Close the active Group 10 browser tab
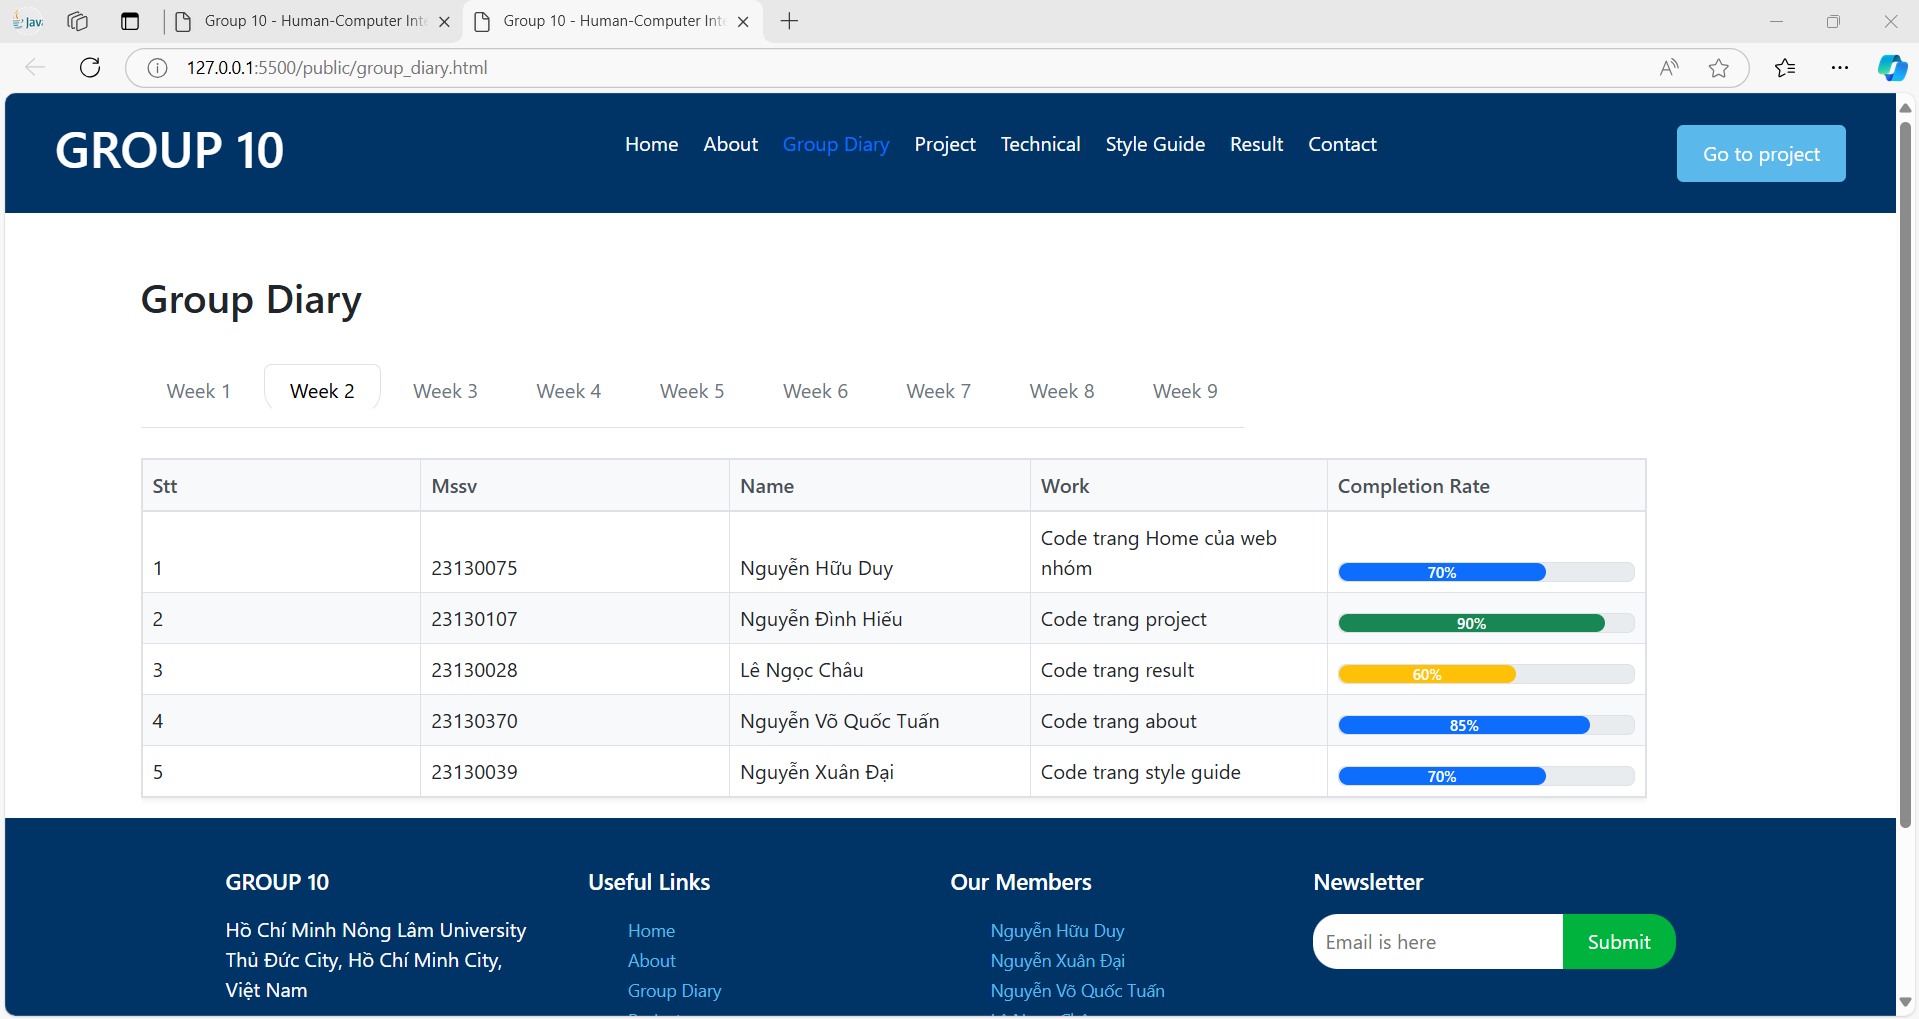The image size is (1919, 1019). tap(743, 21)
